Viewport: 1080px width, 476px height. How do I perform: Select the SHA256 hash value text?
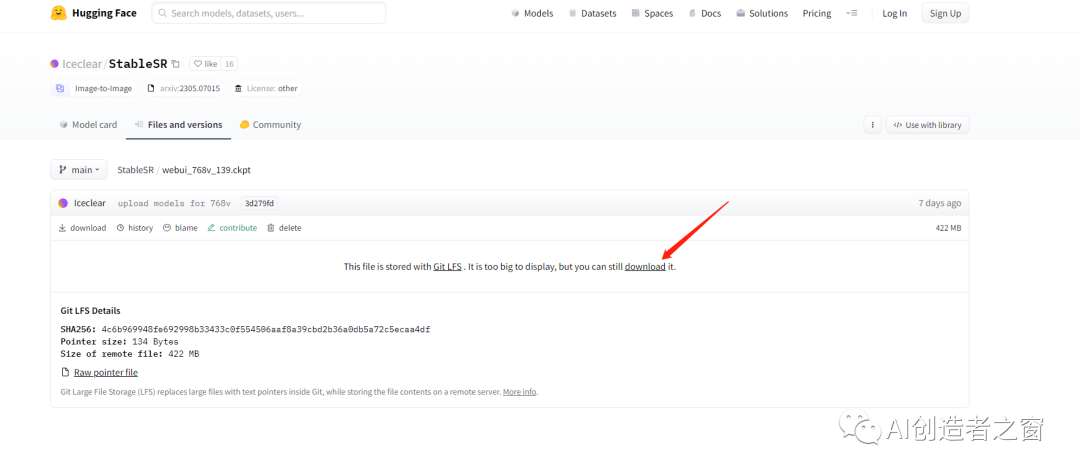point(266,329)
